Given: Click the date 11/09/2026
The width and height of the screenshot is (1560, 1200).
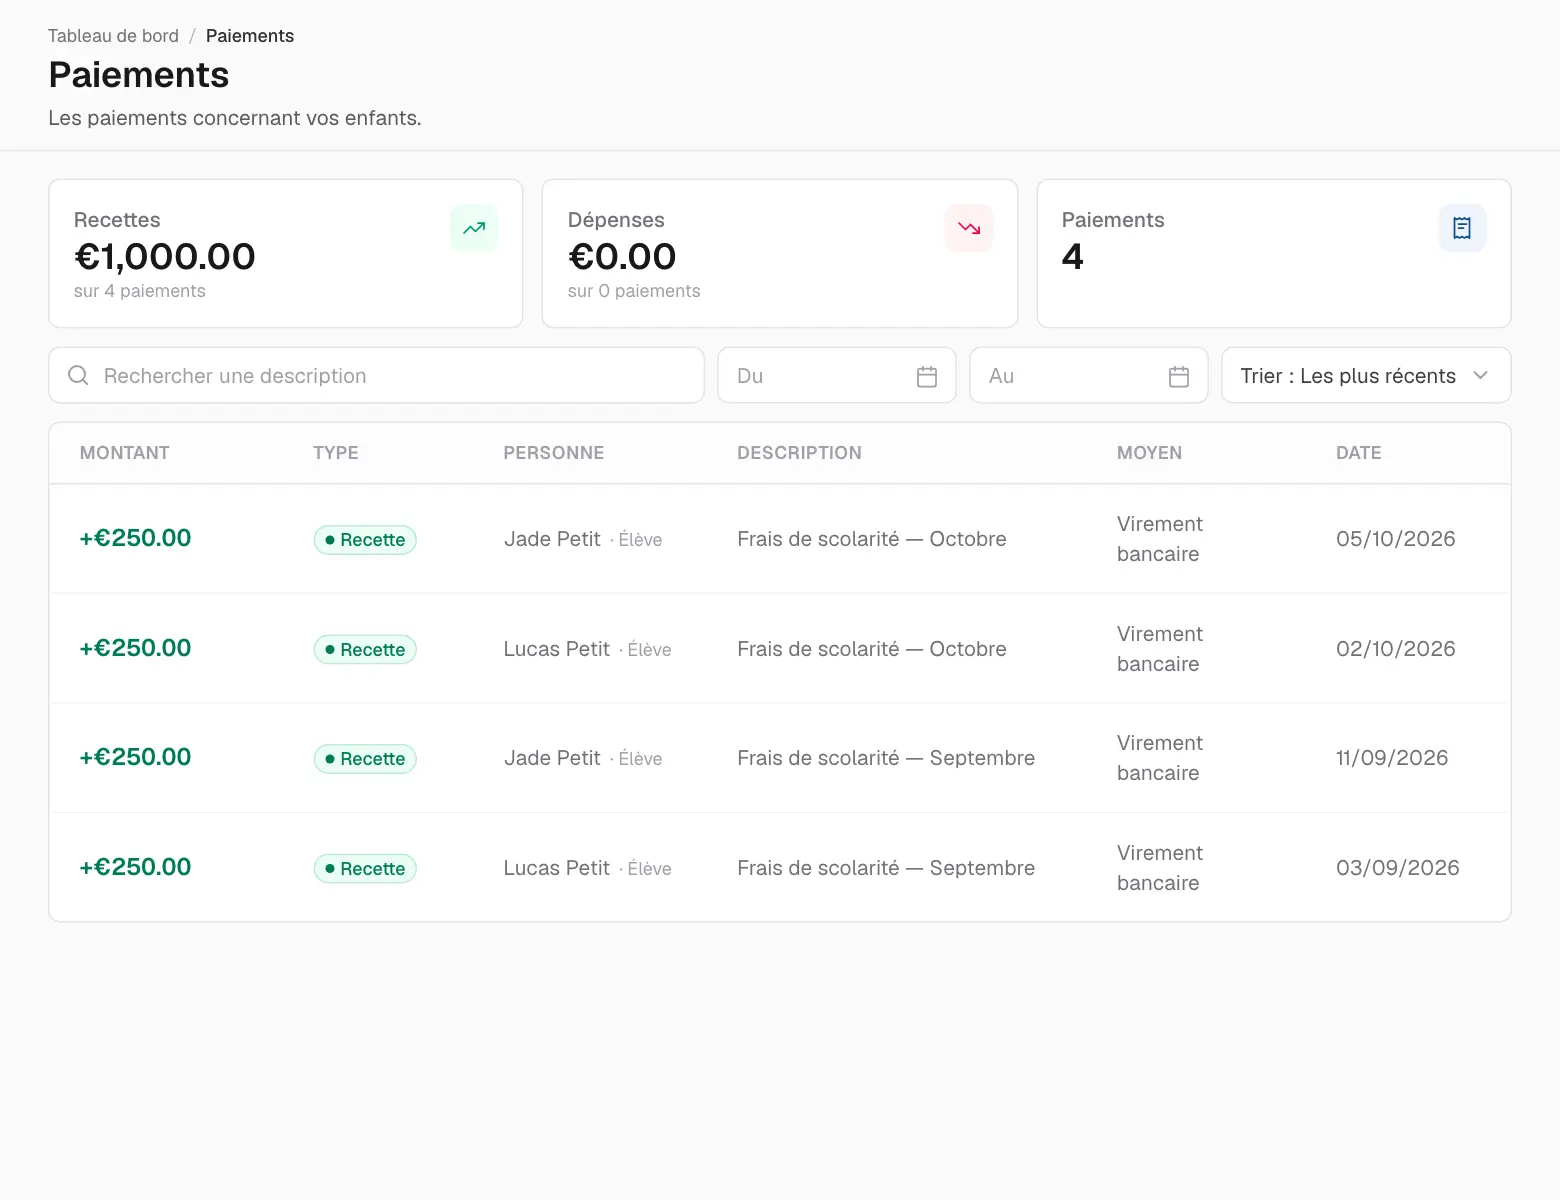Looking at the screenshot, I should coord(1392,758).
